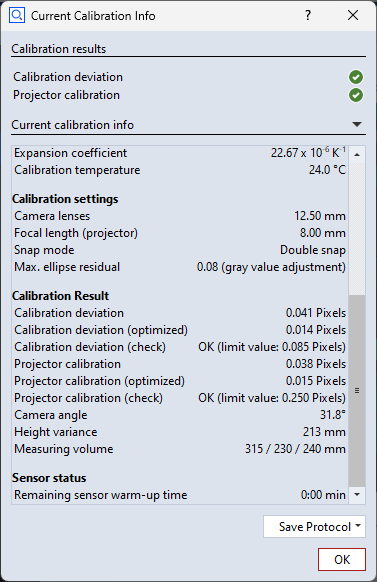Click the Camera lenses 12.50 mm value
This screenshot has width=377, height=582.
320,216
